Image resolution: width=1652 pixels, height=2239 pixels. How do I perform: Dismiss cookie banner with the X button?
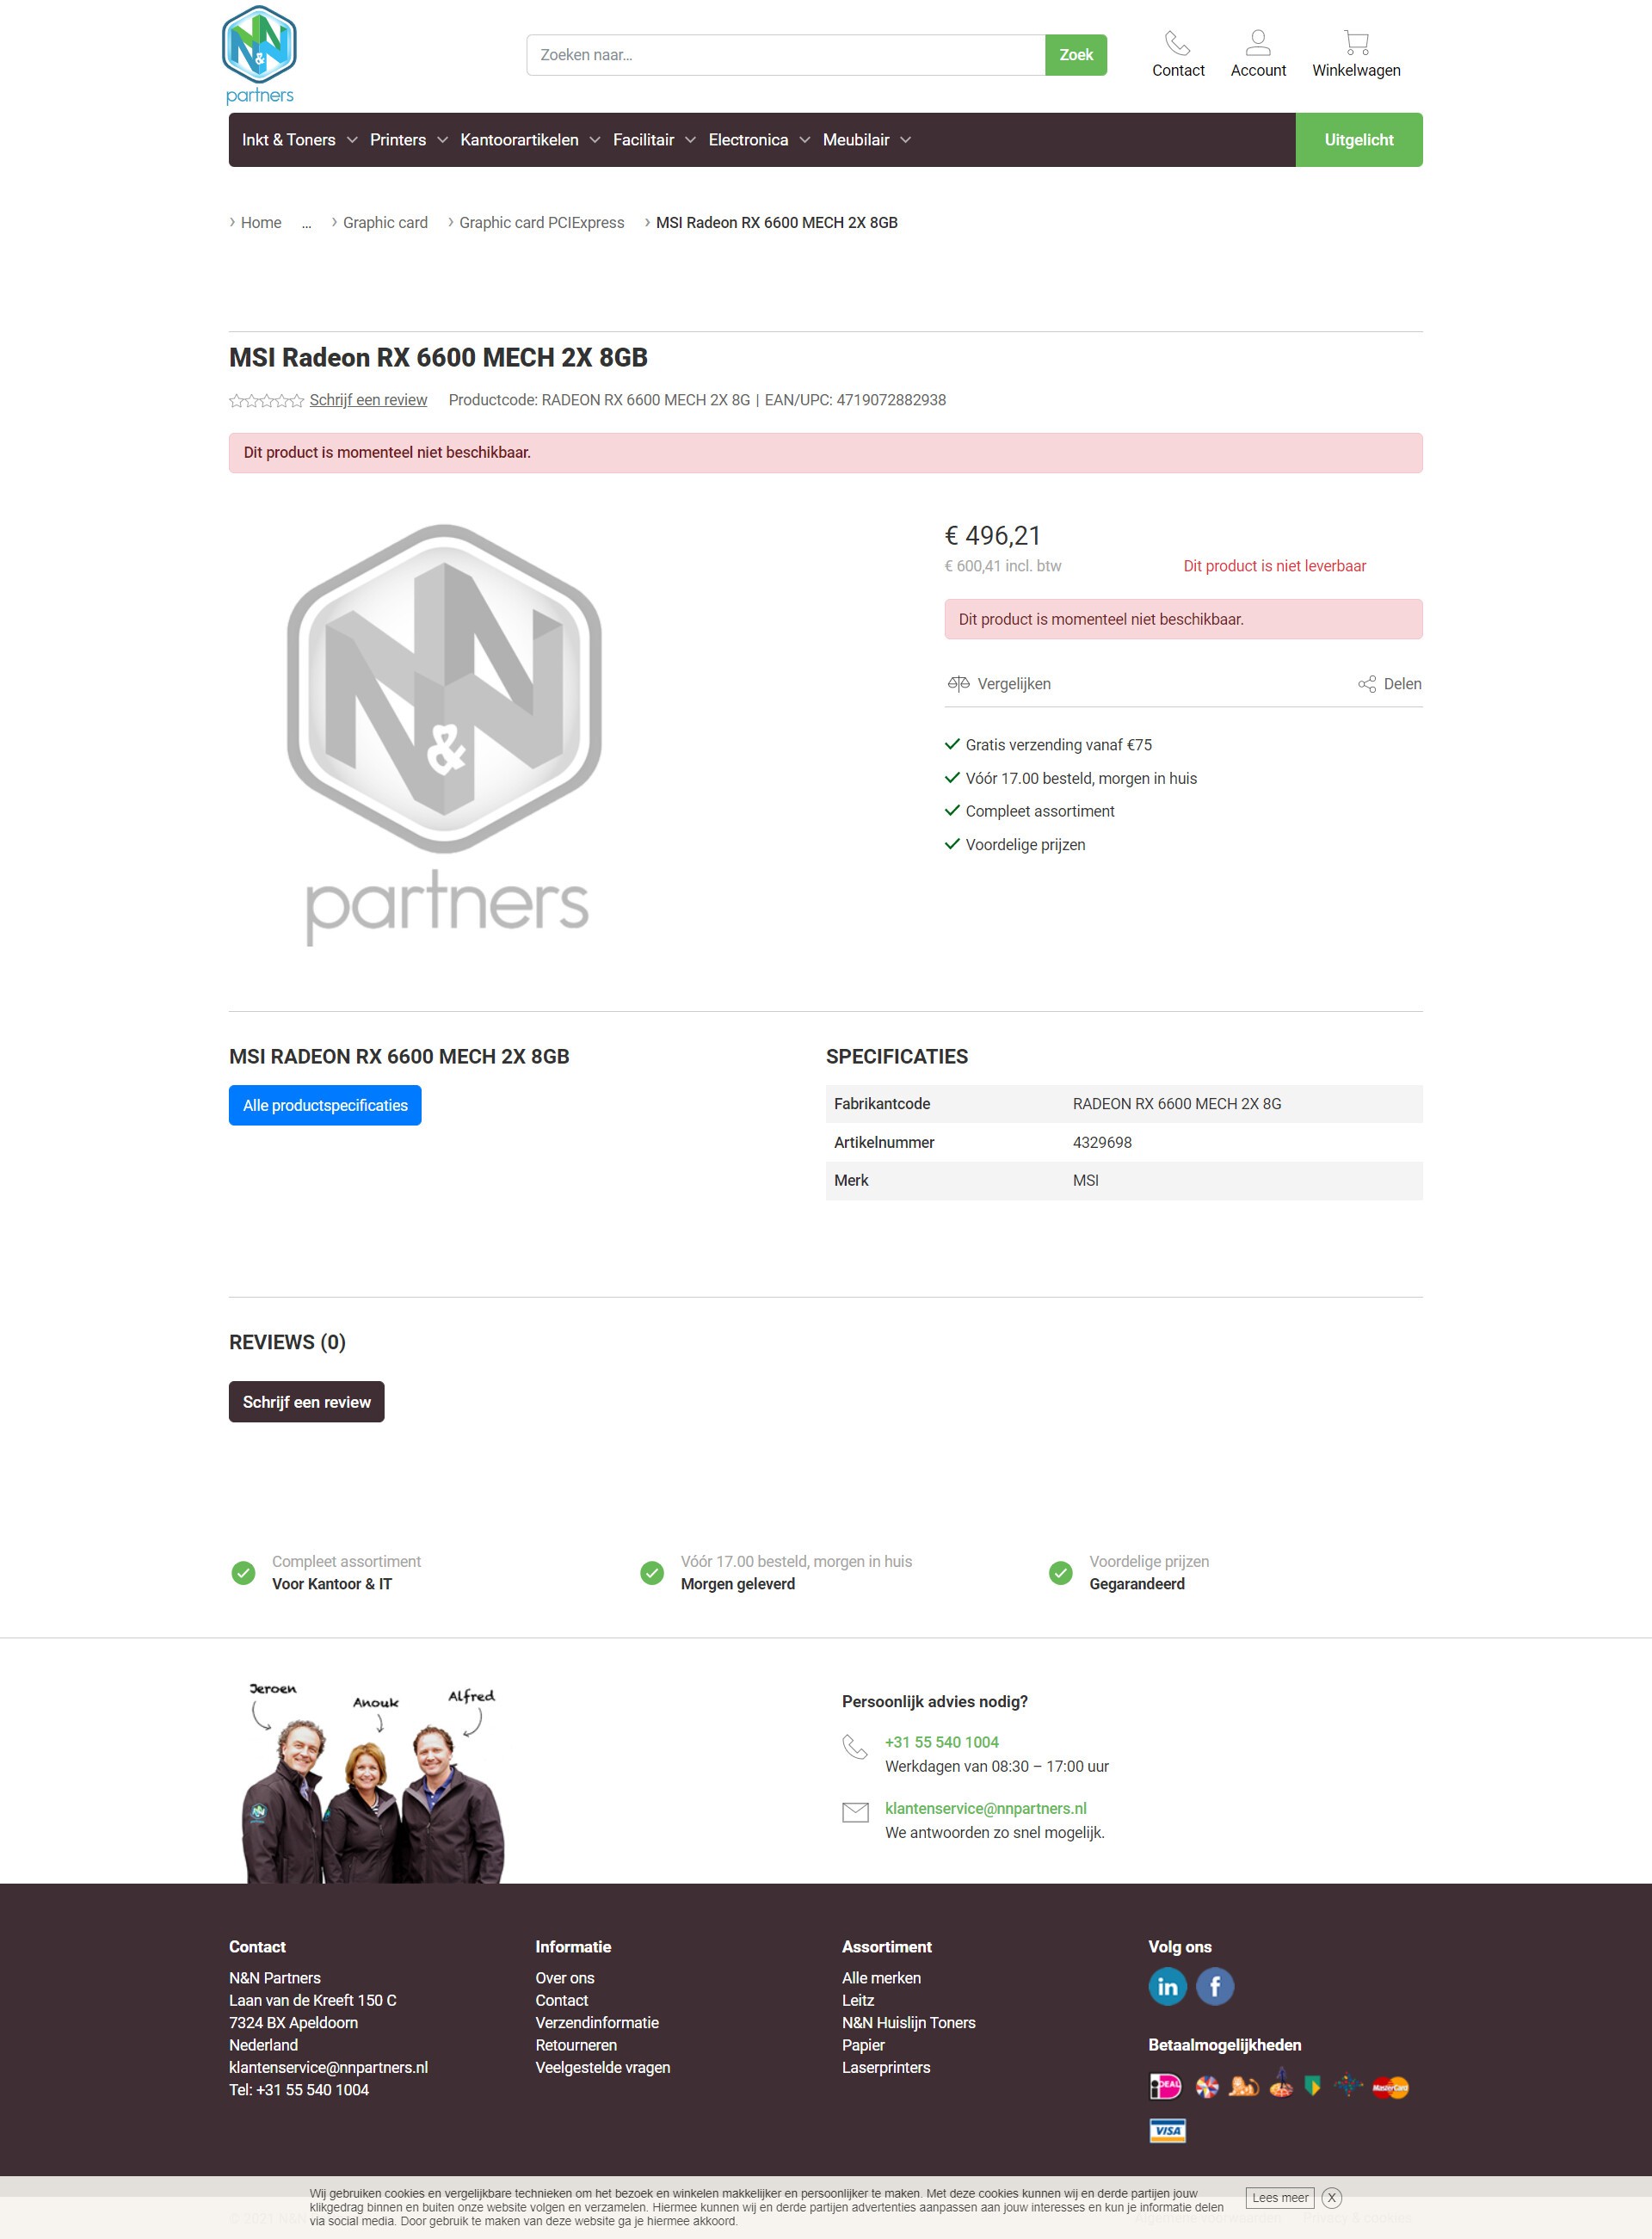pyautogui.click(x=1331, y=2197)
